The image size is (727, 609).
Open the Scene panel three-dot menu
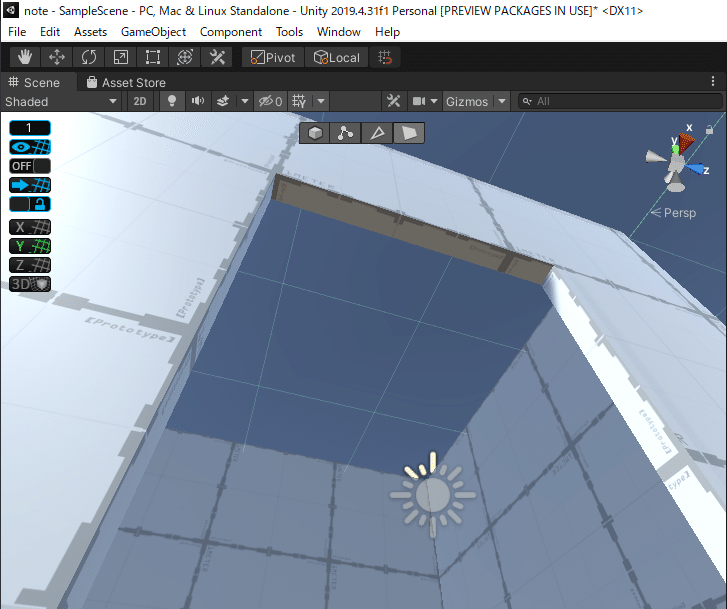pyautogui.click(x=713, y=81)
